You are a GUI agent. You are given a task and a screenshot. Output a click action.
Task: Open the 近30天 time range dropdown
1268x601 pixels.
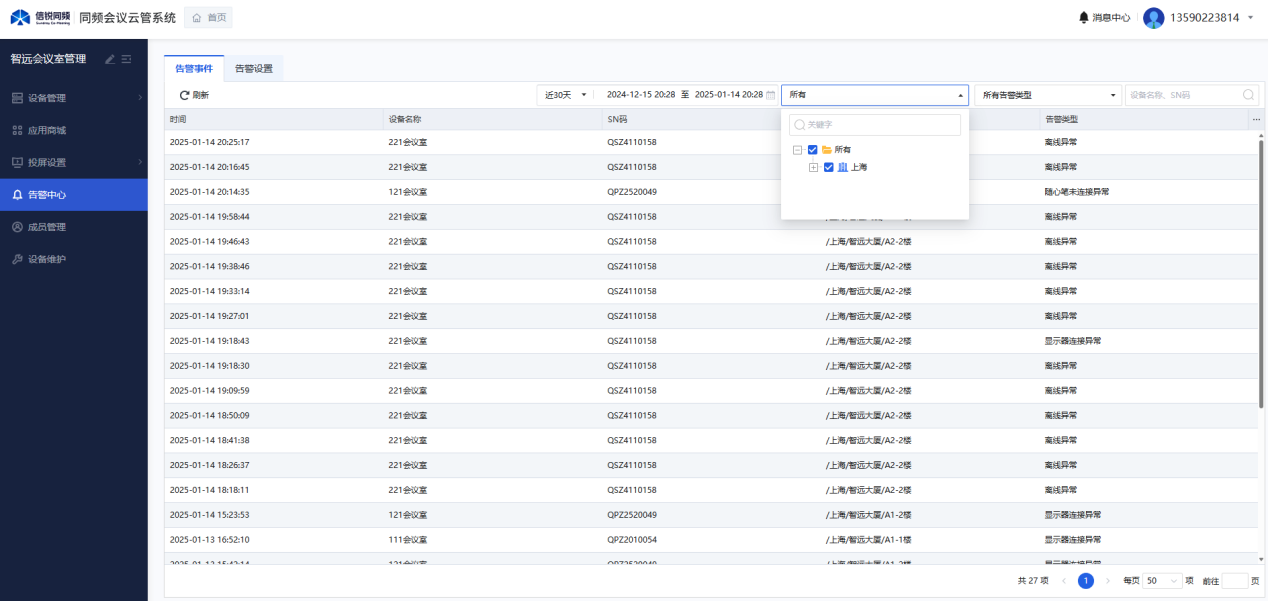point(565,95)
